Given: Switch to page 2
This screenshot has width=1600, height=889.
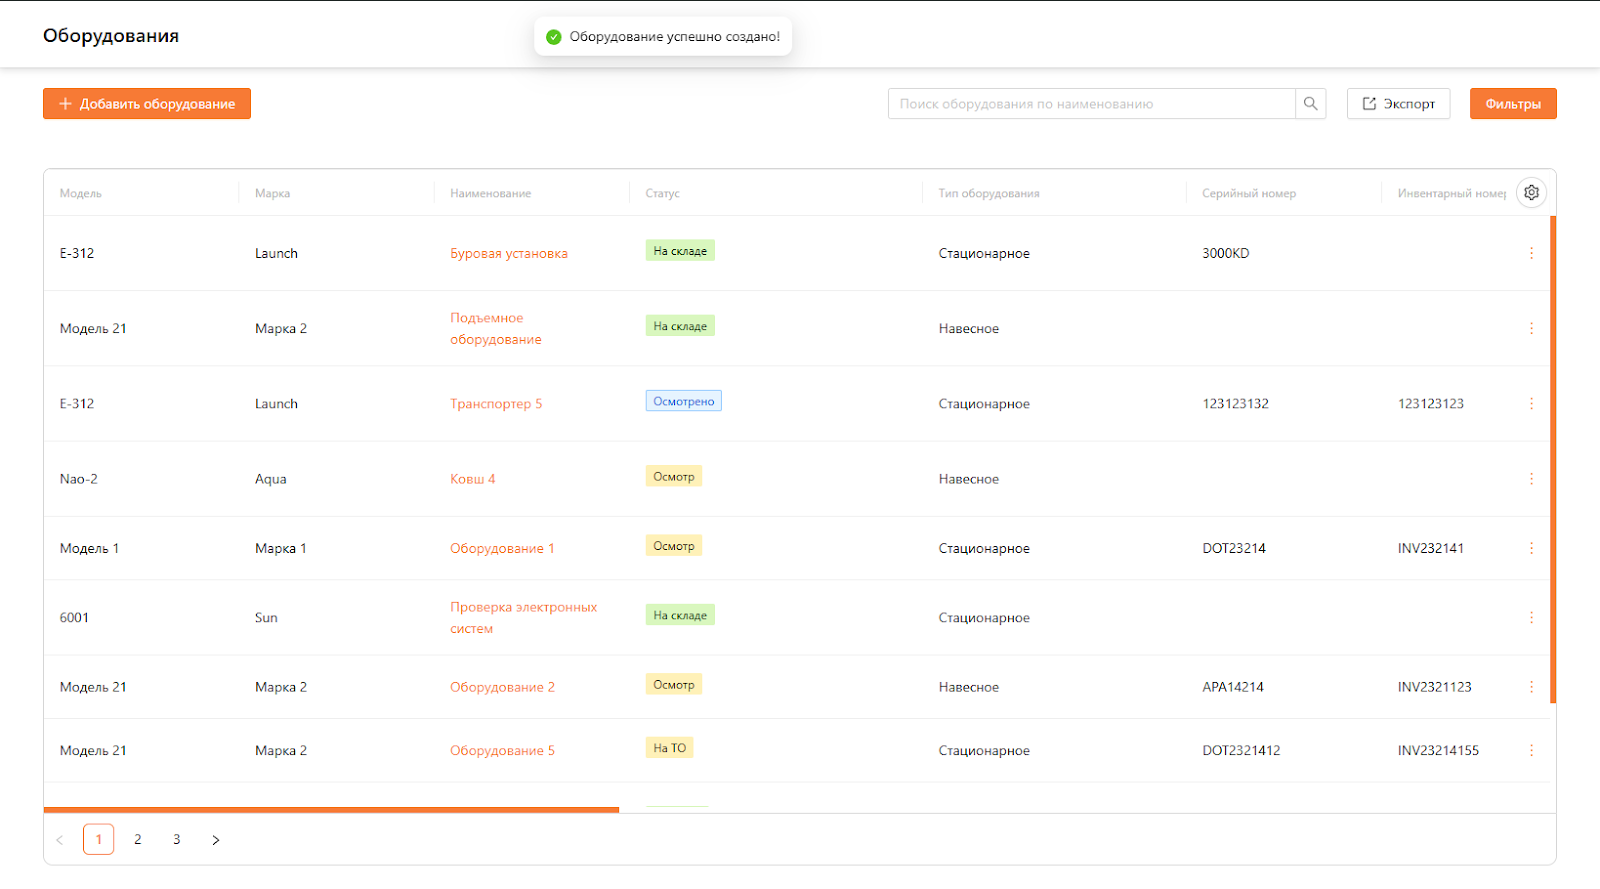Looking at the screenshot, I should click(x=138, y=840).
